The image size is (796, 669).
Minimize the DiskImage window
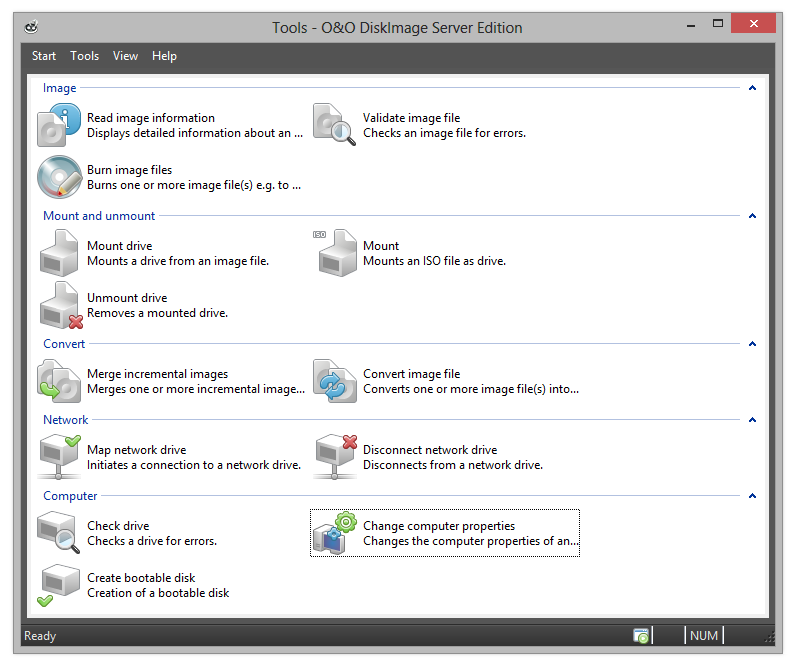(x=690, y=24)
